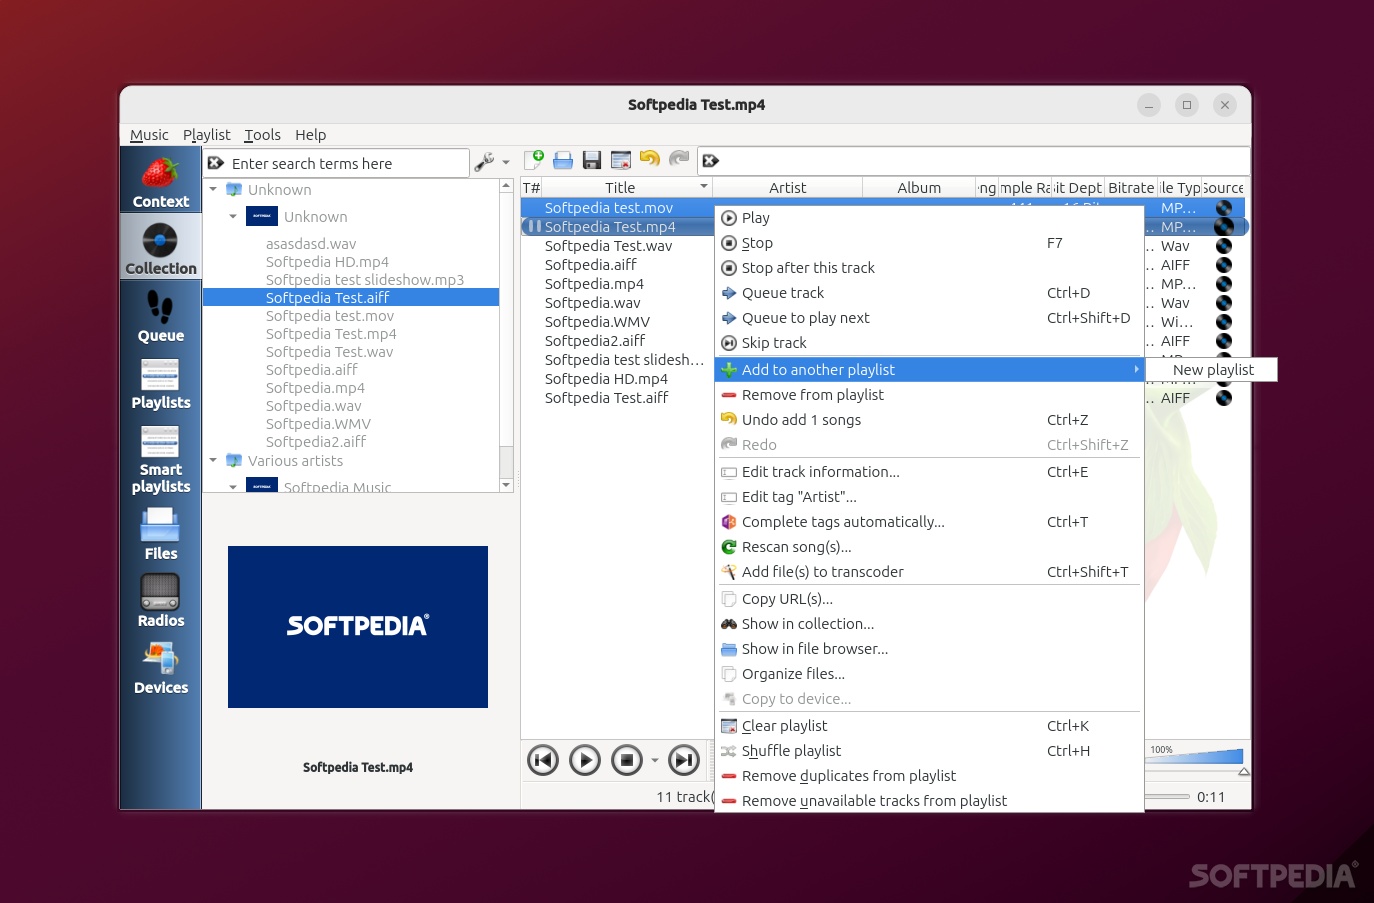Save the current playlist via toolbar

coord(591,160)
